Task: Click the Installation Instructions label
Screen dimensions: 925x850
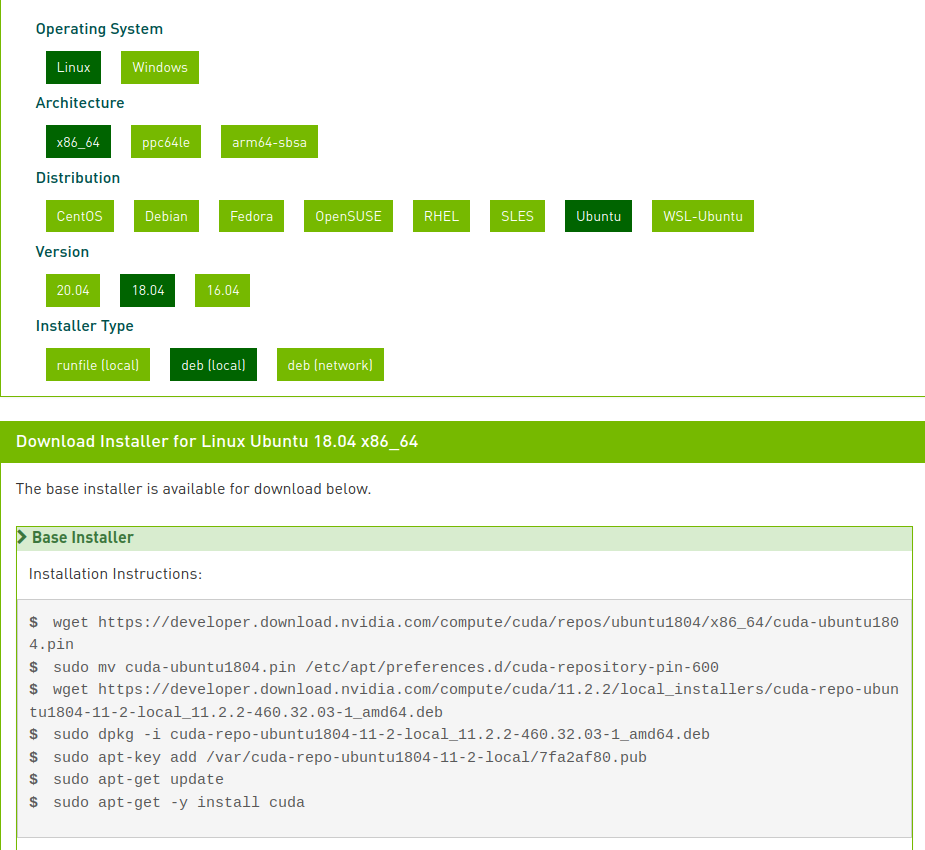Action: (x=116, y=574)
